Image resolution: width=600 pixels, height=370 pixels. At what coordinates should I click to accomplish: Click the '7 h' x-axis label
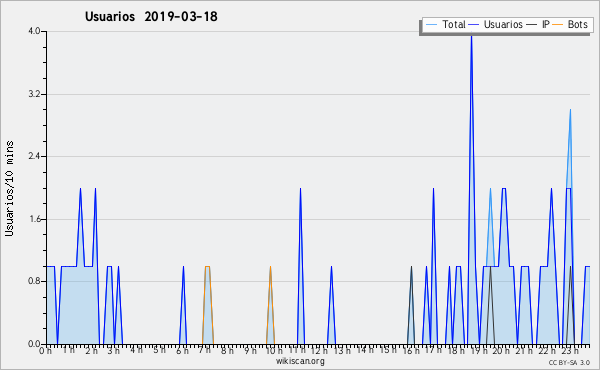(205, 350)
